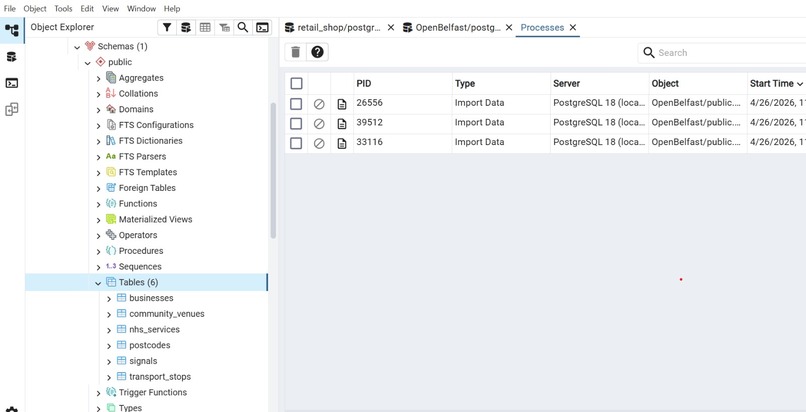Toggle the select-all processes header checkbox
This screenshot has height=412, width=806.
click(296, 84)
